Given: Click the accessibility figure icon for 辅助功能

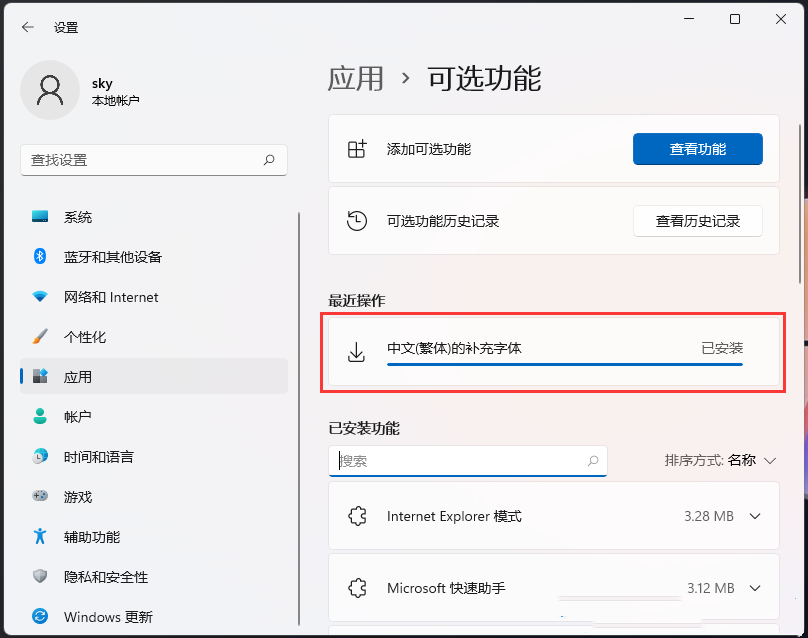Looking at the screenshot, I should (40, 536).
